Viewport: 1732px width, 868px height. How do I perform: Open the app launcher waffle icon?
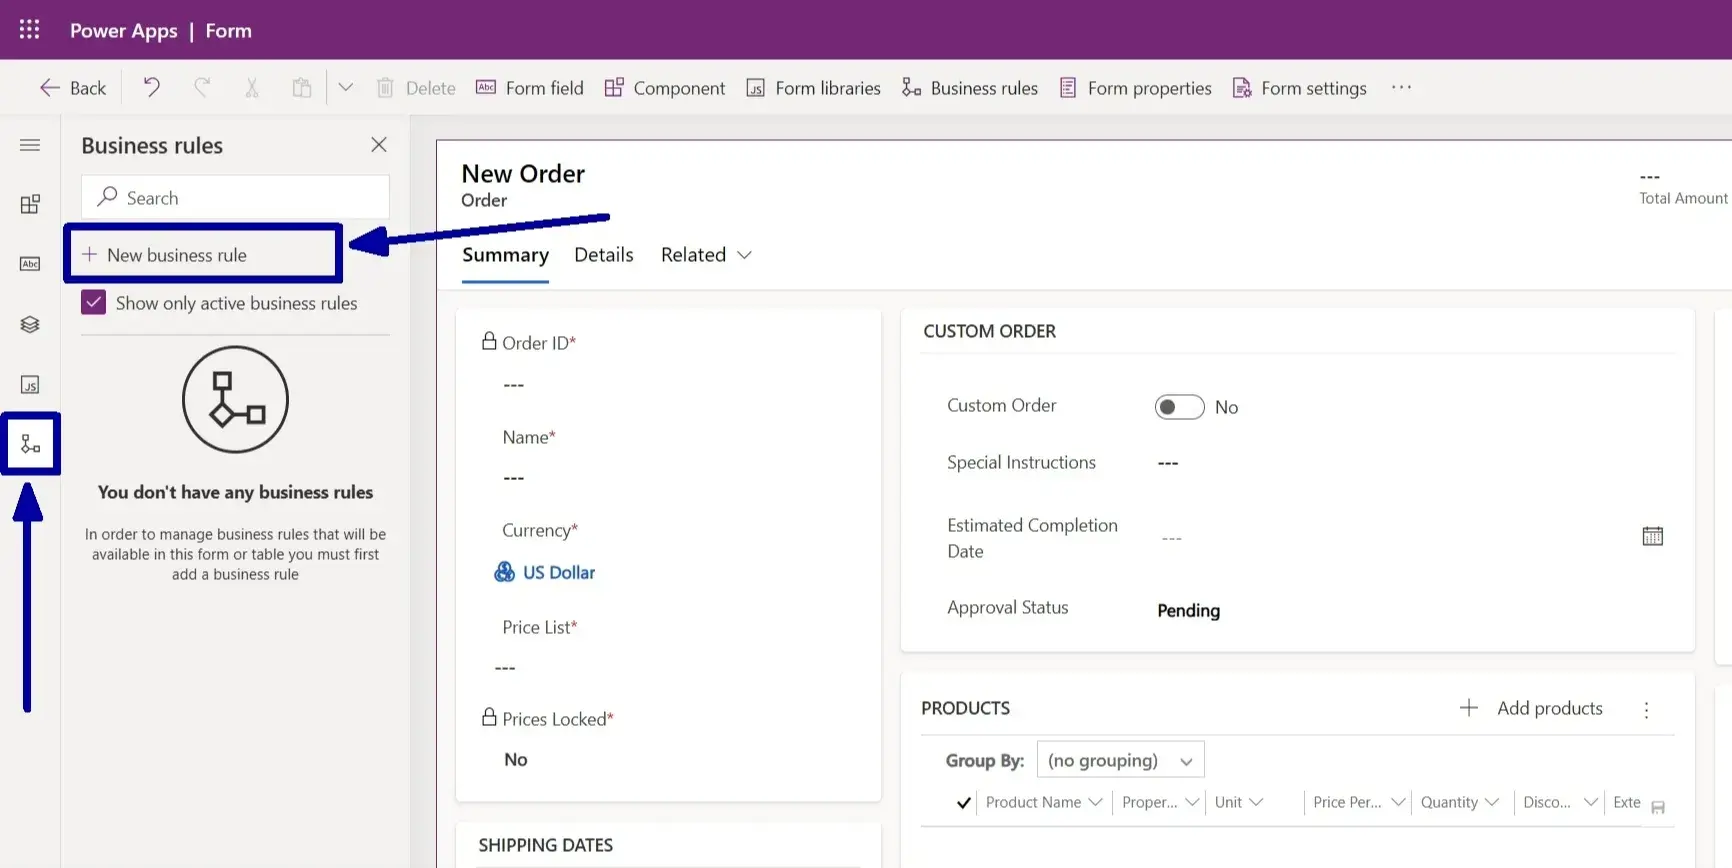30,30
